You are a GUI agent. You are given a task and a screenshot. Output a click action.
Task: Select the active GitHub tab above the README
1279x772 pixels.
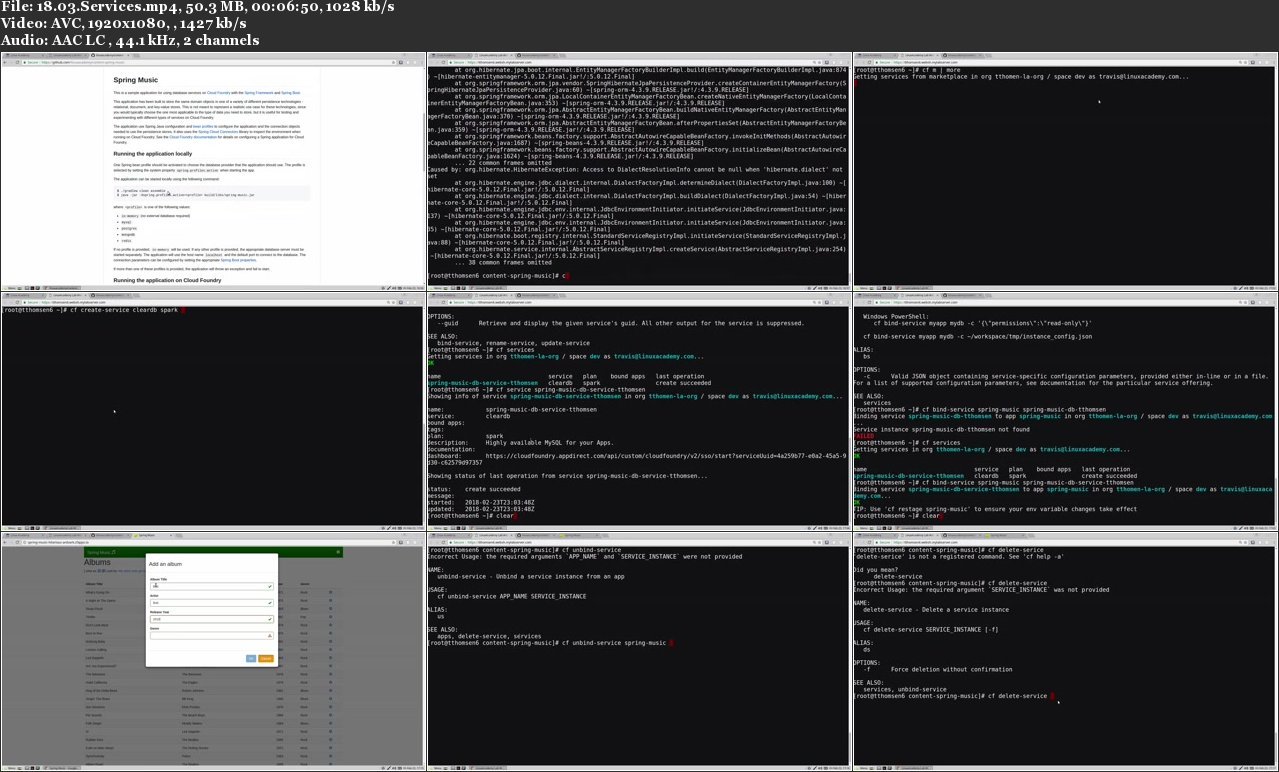[108, 56]
